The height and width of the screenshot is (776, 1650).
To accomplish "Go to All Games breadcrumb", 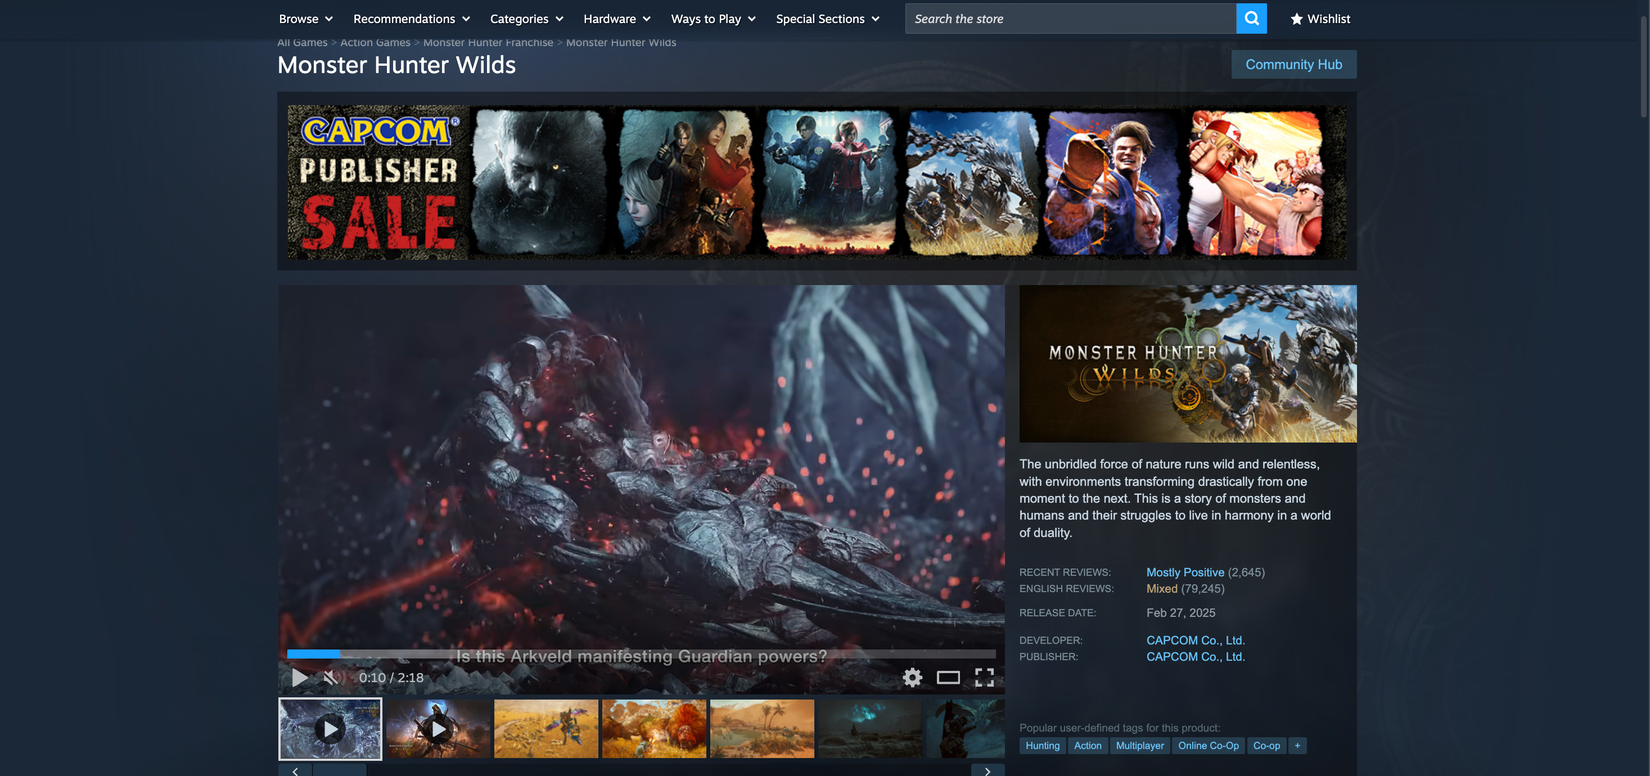I will point(302,42).
